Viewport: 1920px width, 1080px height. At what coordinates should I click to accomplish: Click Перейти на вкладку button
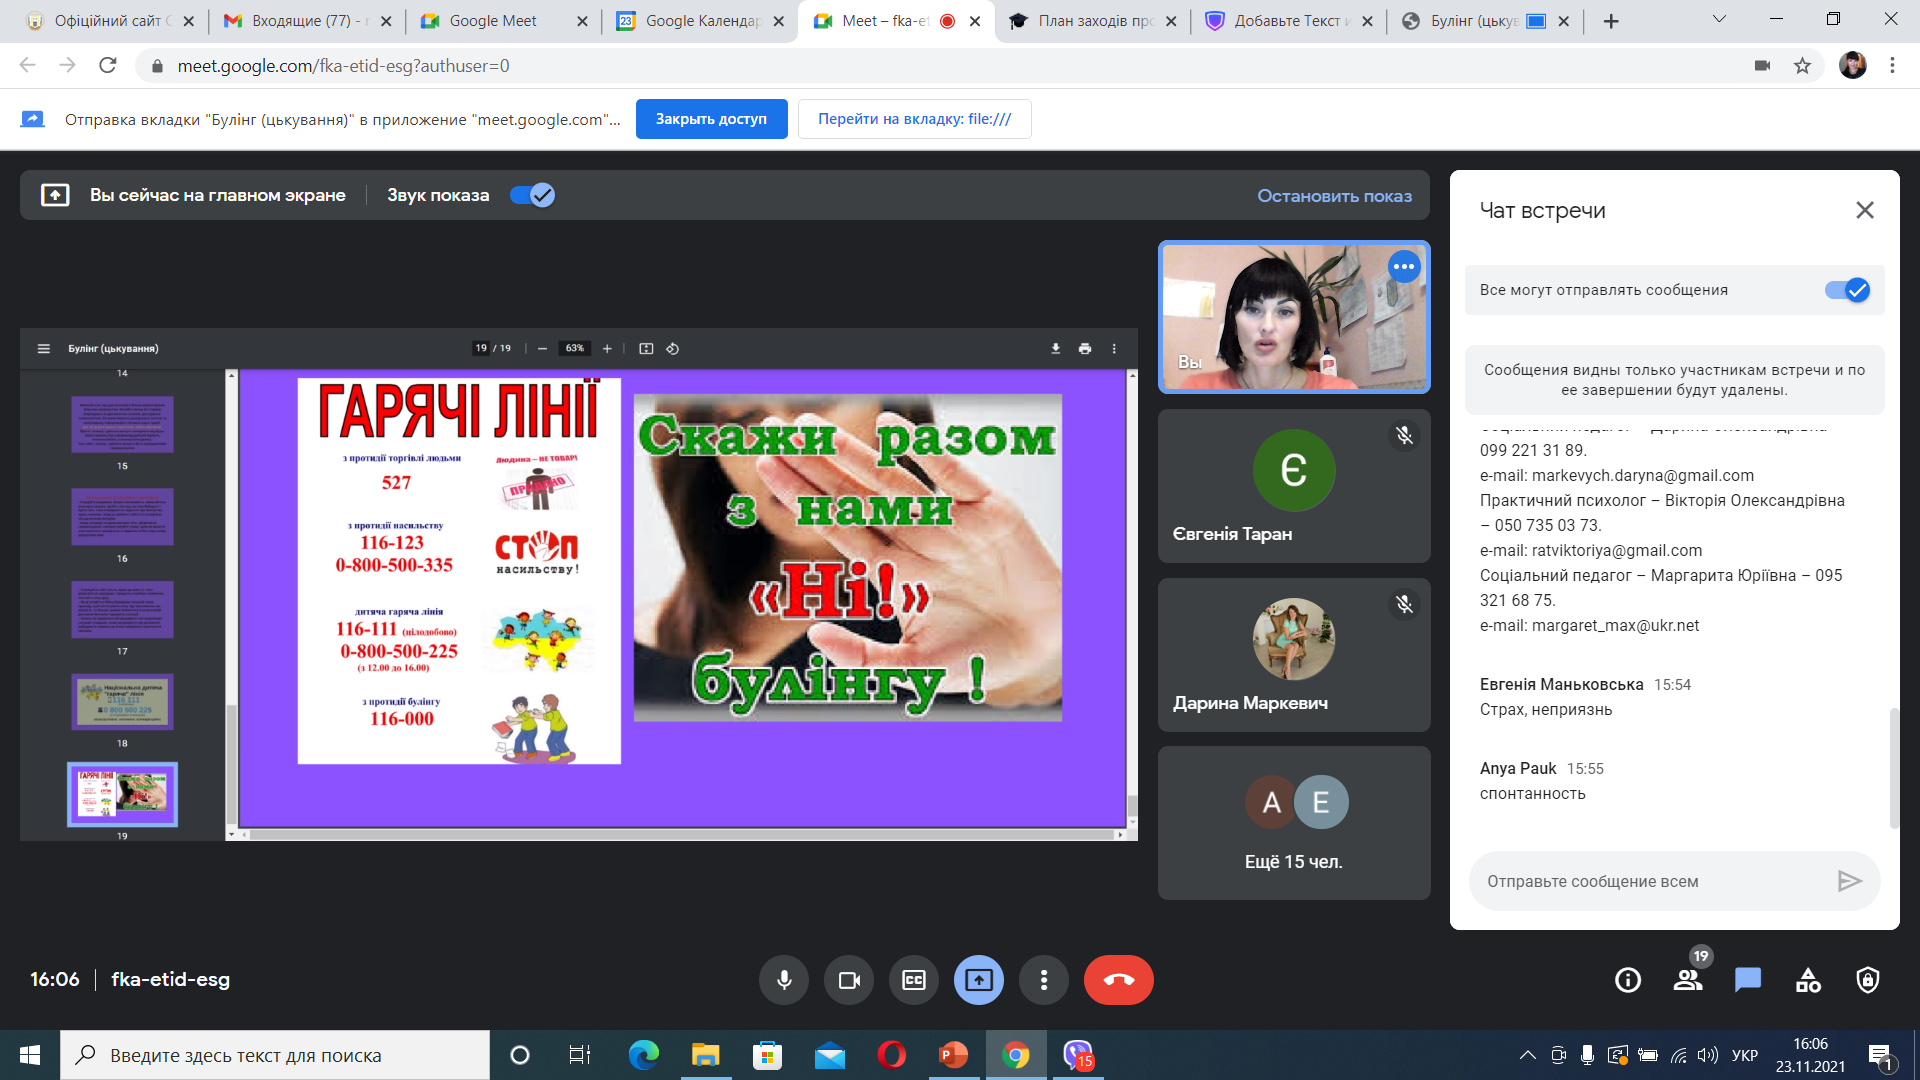click(914, 119)
